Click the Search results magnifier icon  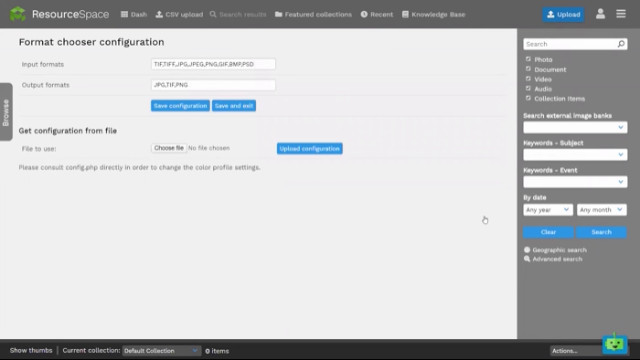click(213, 14)
